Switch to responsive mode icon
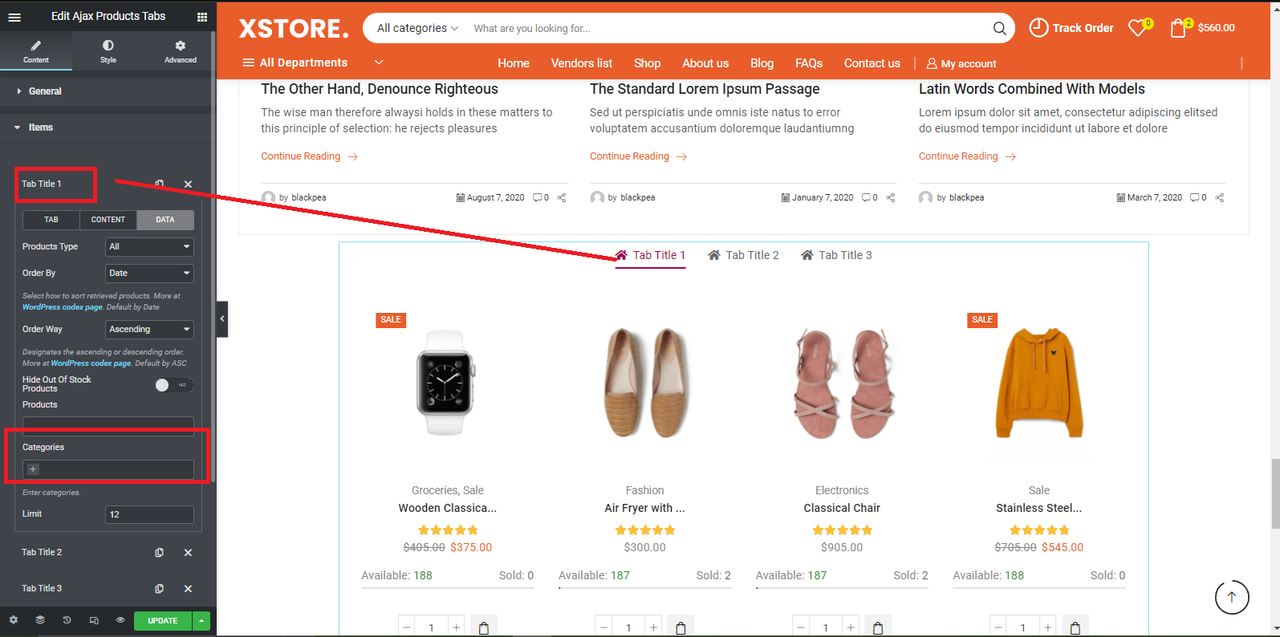Viewport: 1280px width, 637px height. coord(94,620)
